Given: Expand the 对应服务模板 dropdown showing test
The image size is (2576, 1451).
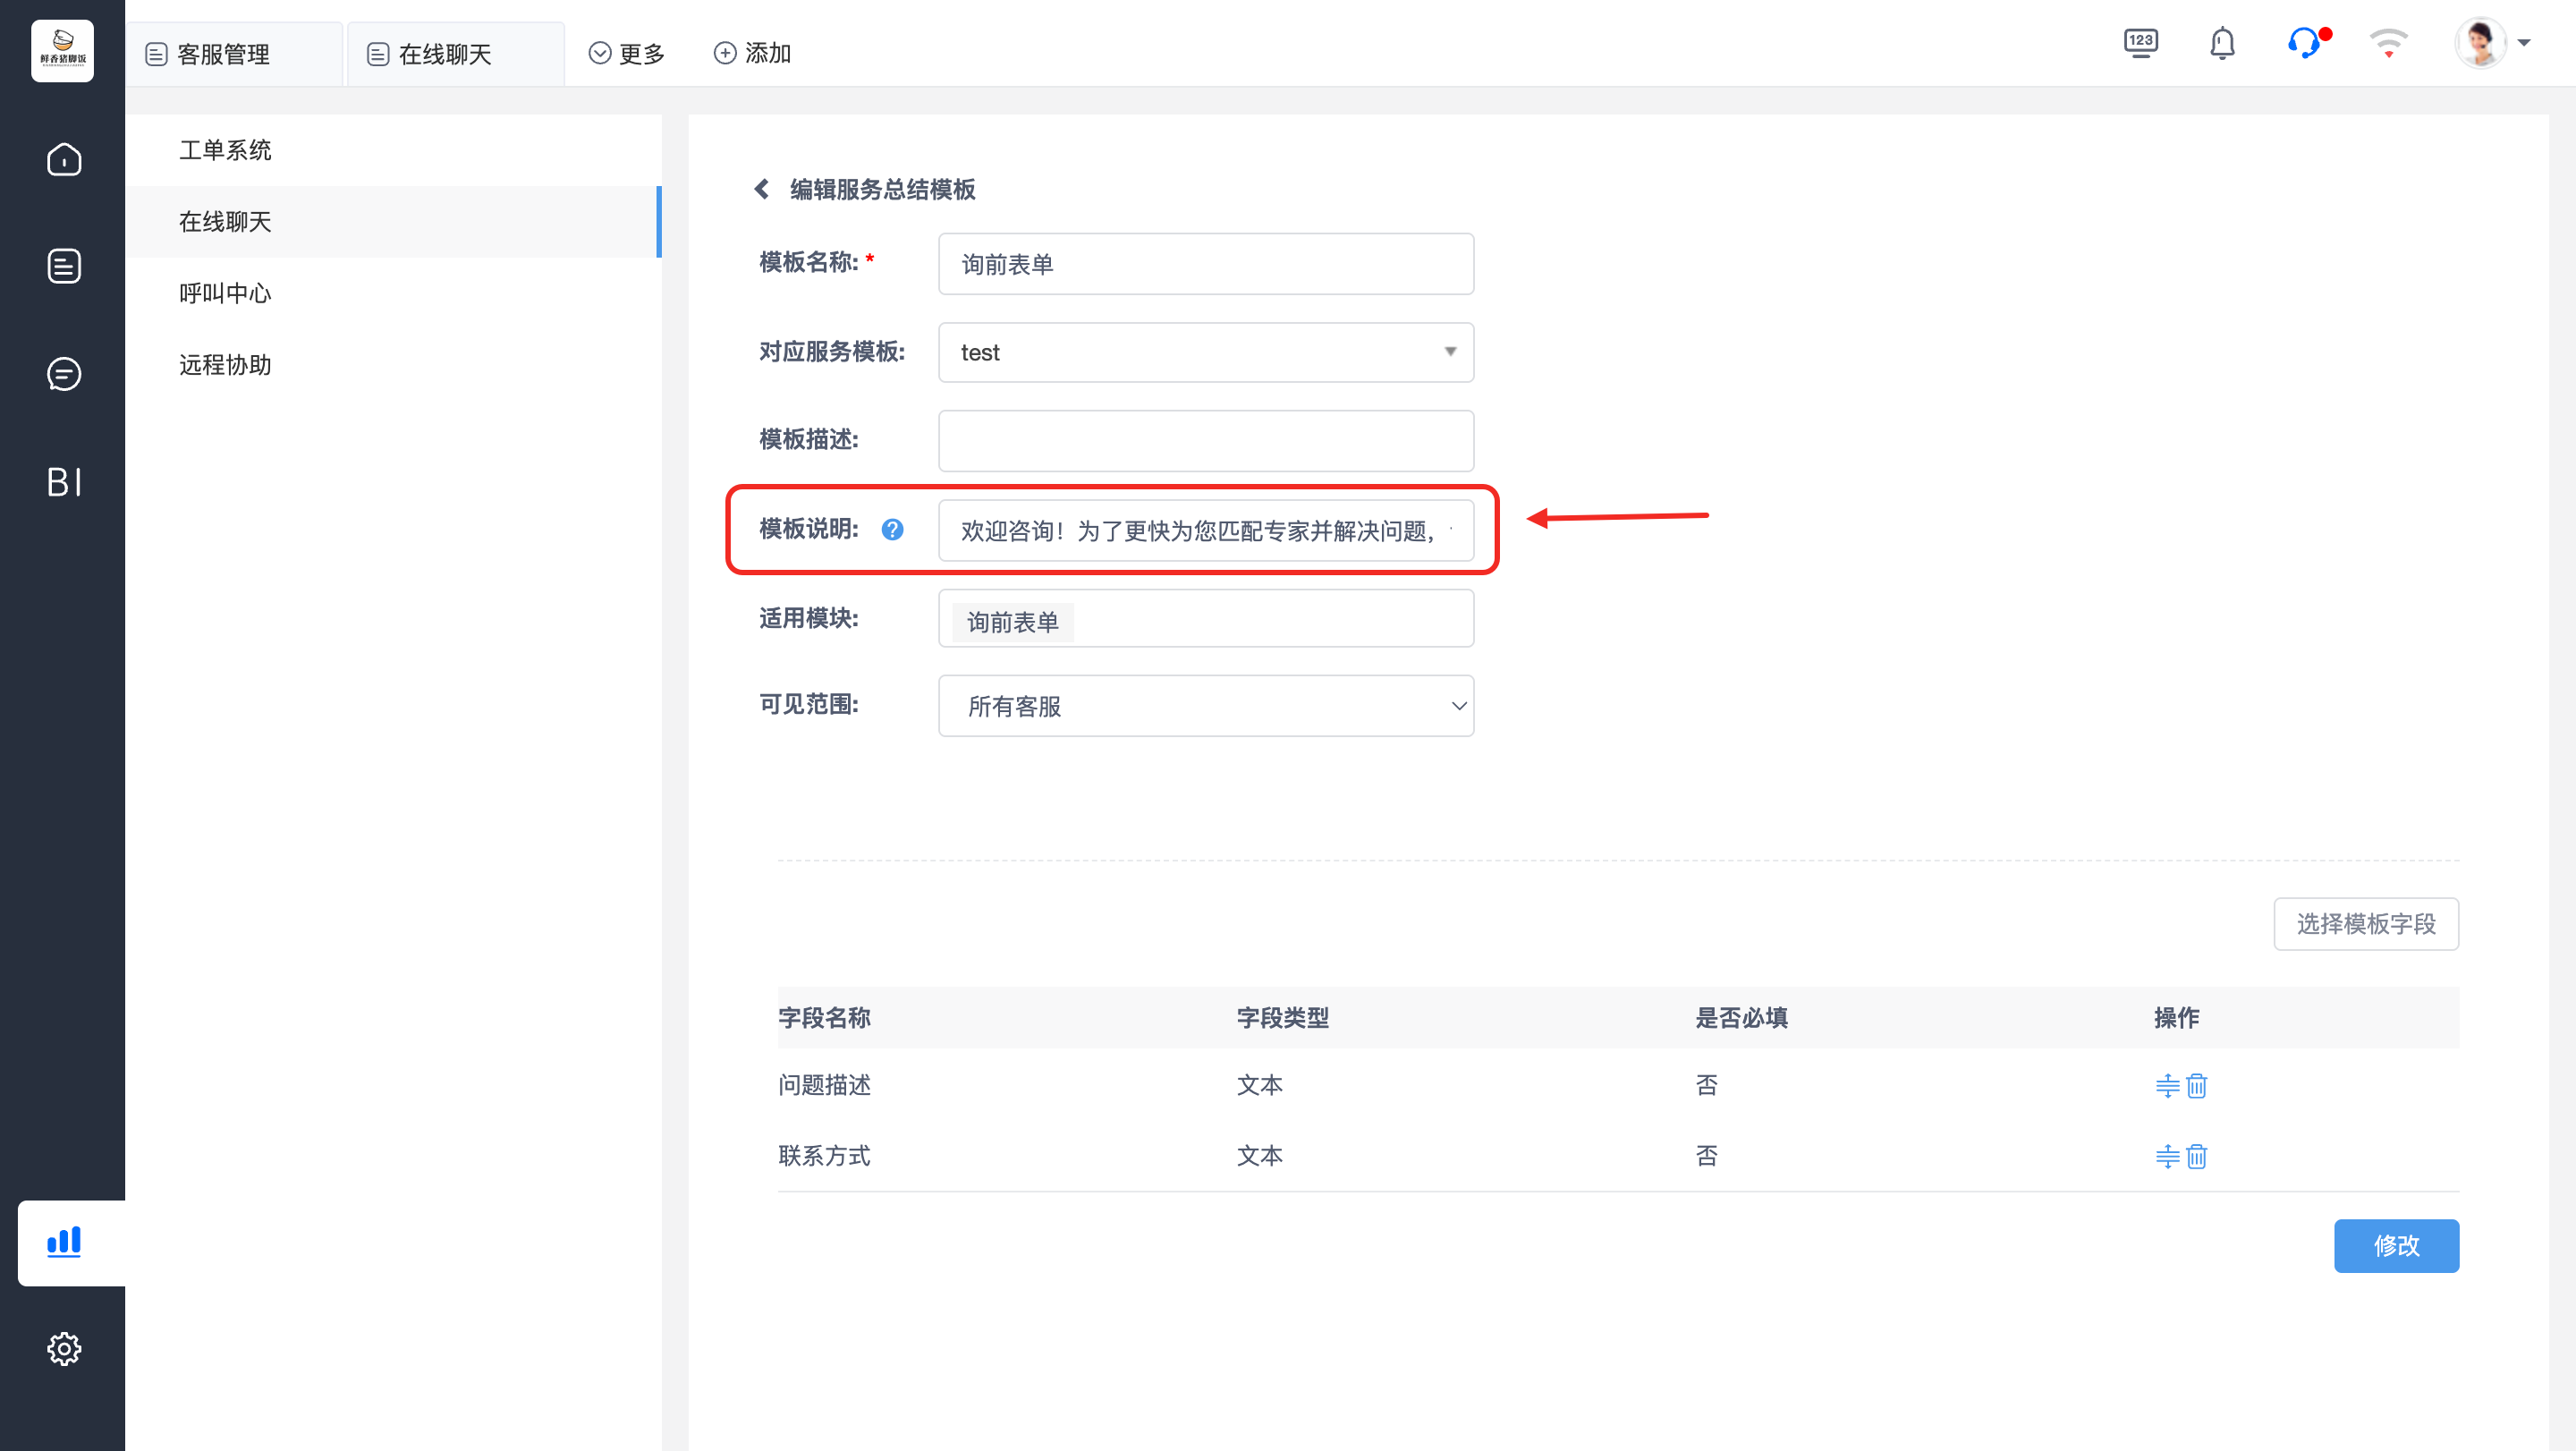Looking at the screenshot, I should 1205,352.
